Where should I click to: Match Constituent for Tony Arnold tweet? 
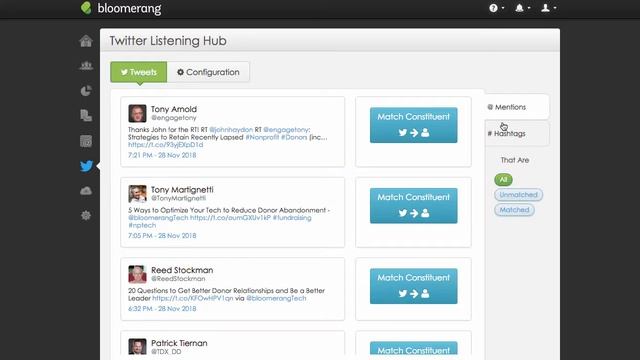coord(413,125)
